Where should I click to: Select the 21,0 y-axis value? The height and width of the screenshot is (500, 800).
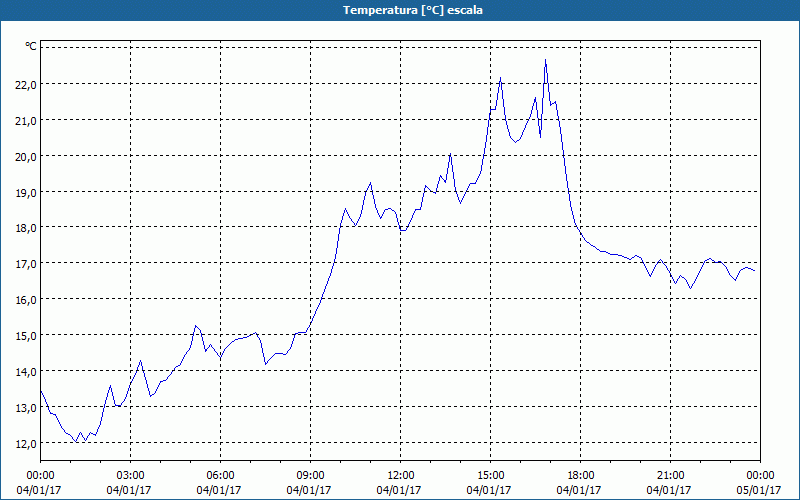[x=26, y=120]
